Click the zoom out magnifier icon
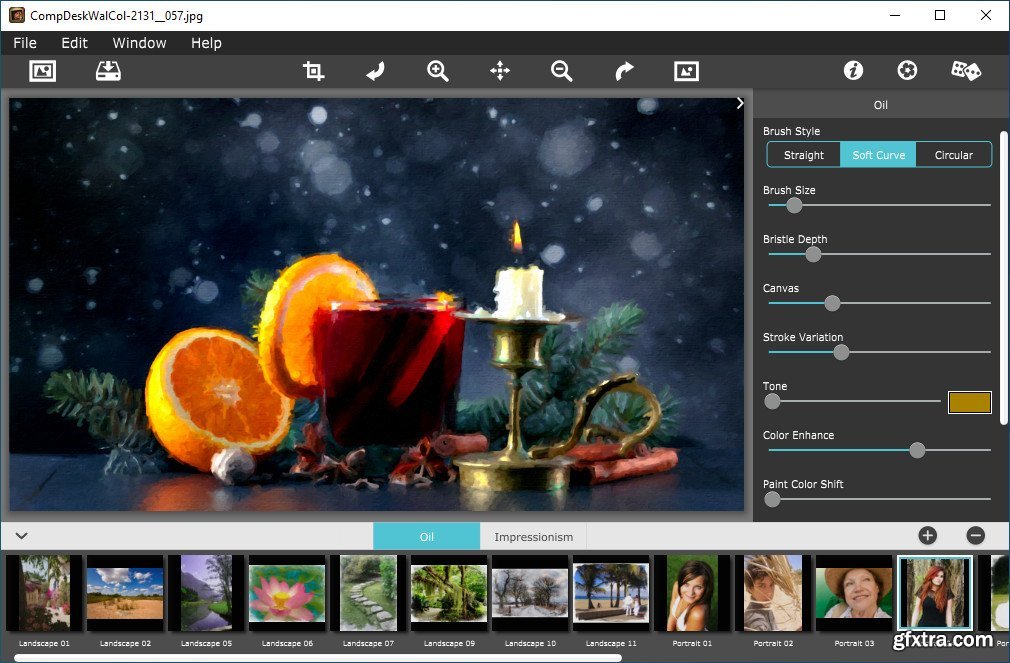 pyautogui.click(x=561, y=71)
